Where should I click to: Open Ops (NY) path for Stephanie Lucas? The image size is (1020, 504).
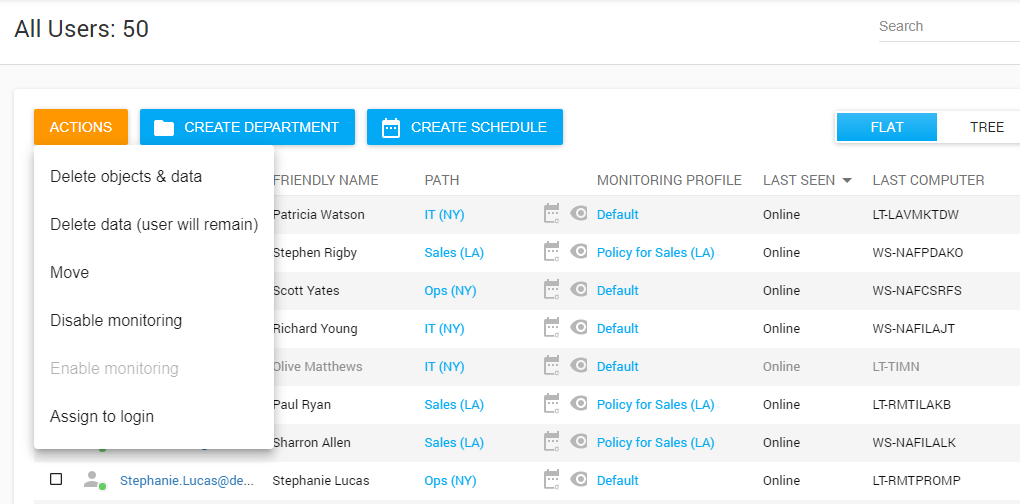click(450, 481)
